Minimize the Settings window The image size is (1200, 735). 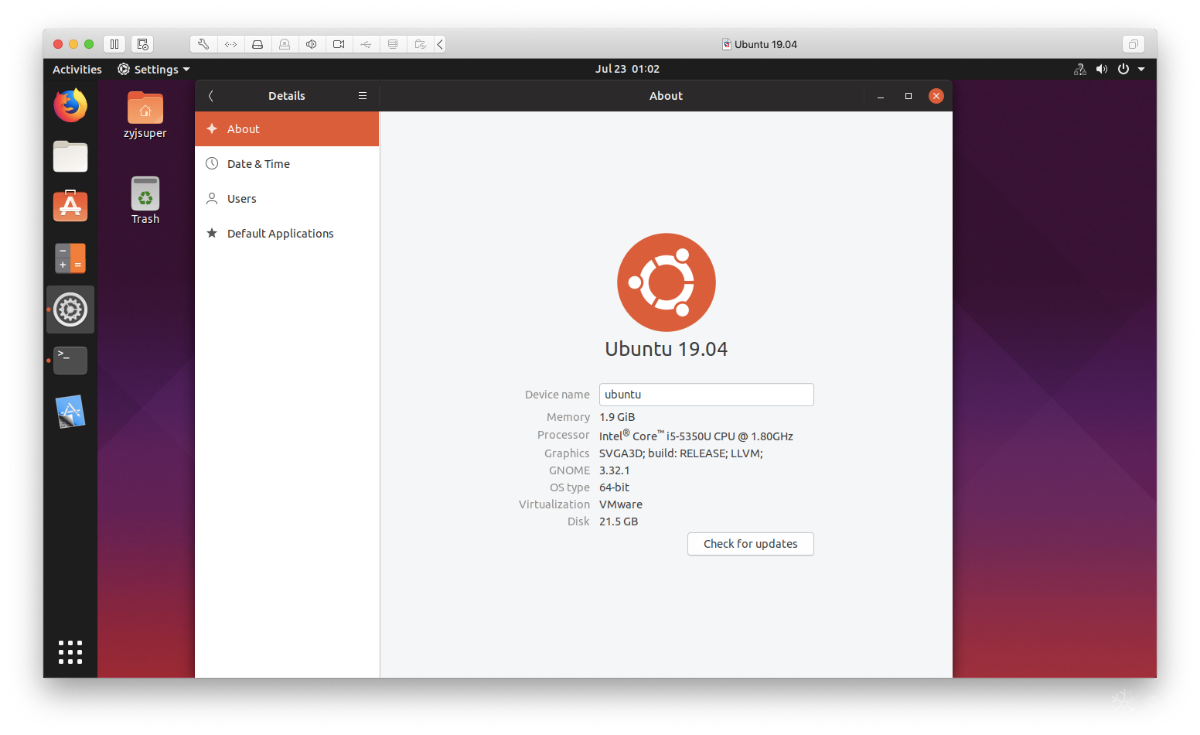tap(880, 96)
